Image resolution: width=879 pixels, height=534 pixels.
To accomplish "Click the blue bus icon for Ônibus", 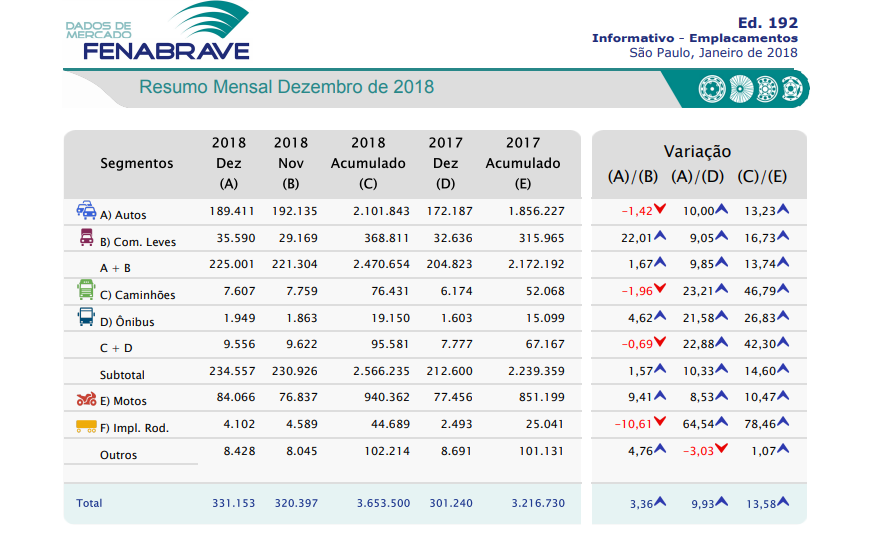I will pos(86,317).
